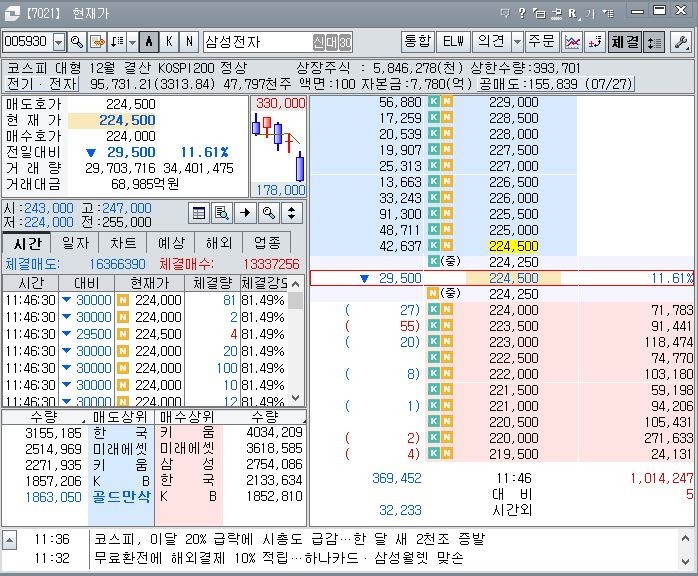Click the up arrow button left of news times
The image size is (698, 576).
(x=9, y=540)
